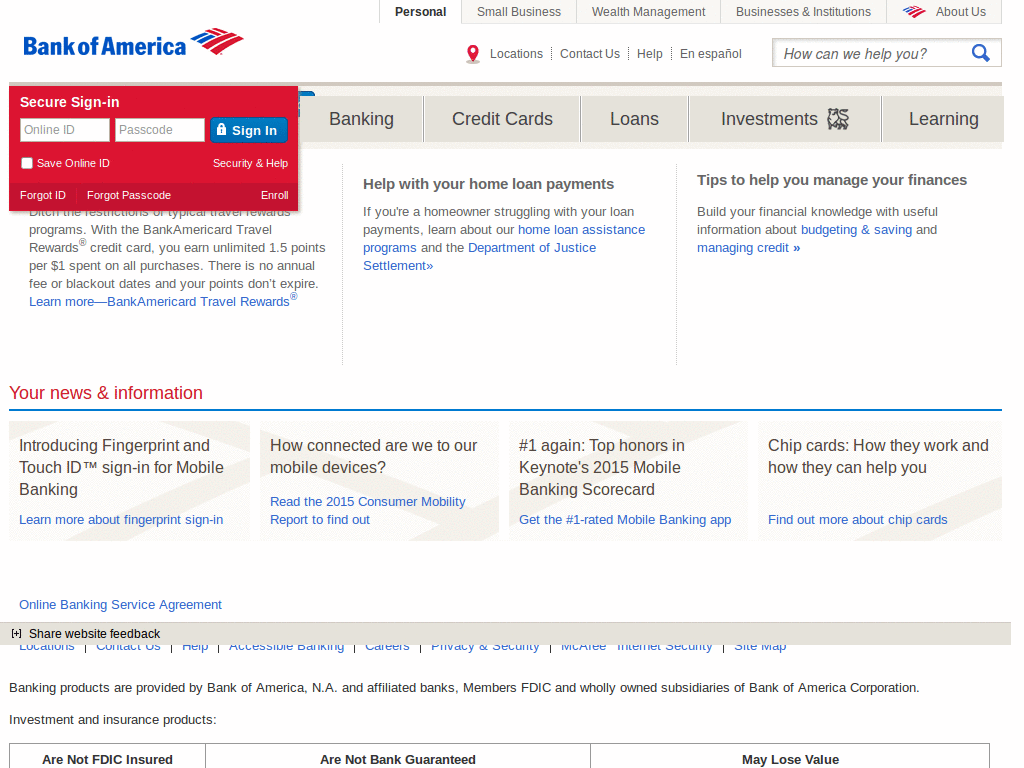Open the Wealth Management tab

pyautogui.click(x=648, y=12)
